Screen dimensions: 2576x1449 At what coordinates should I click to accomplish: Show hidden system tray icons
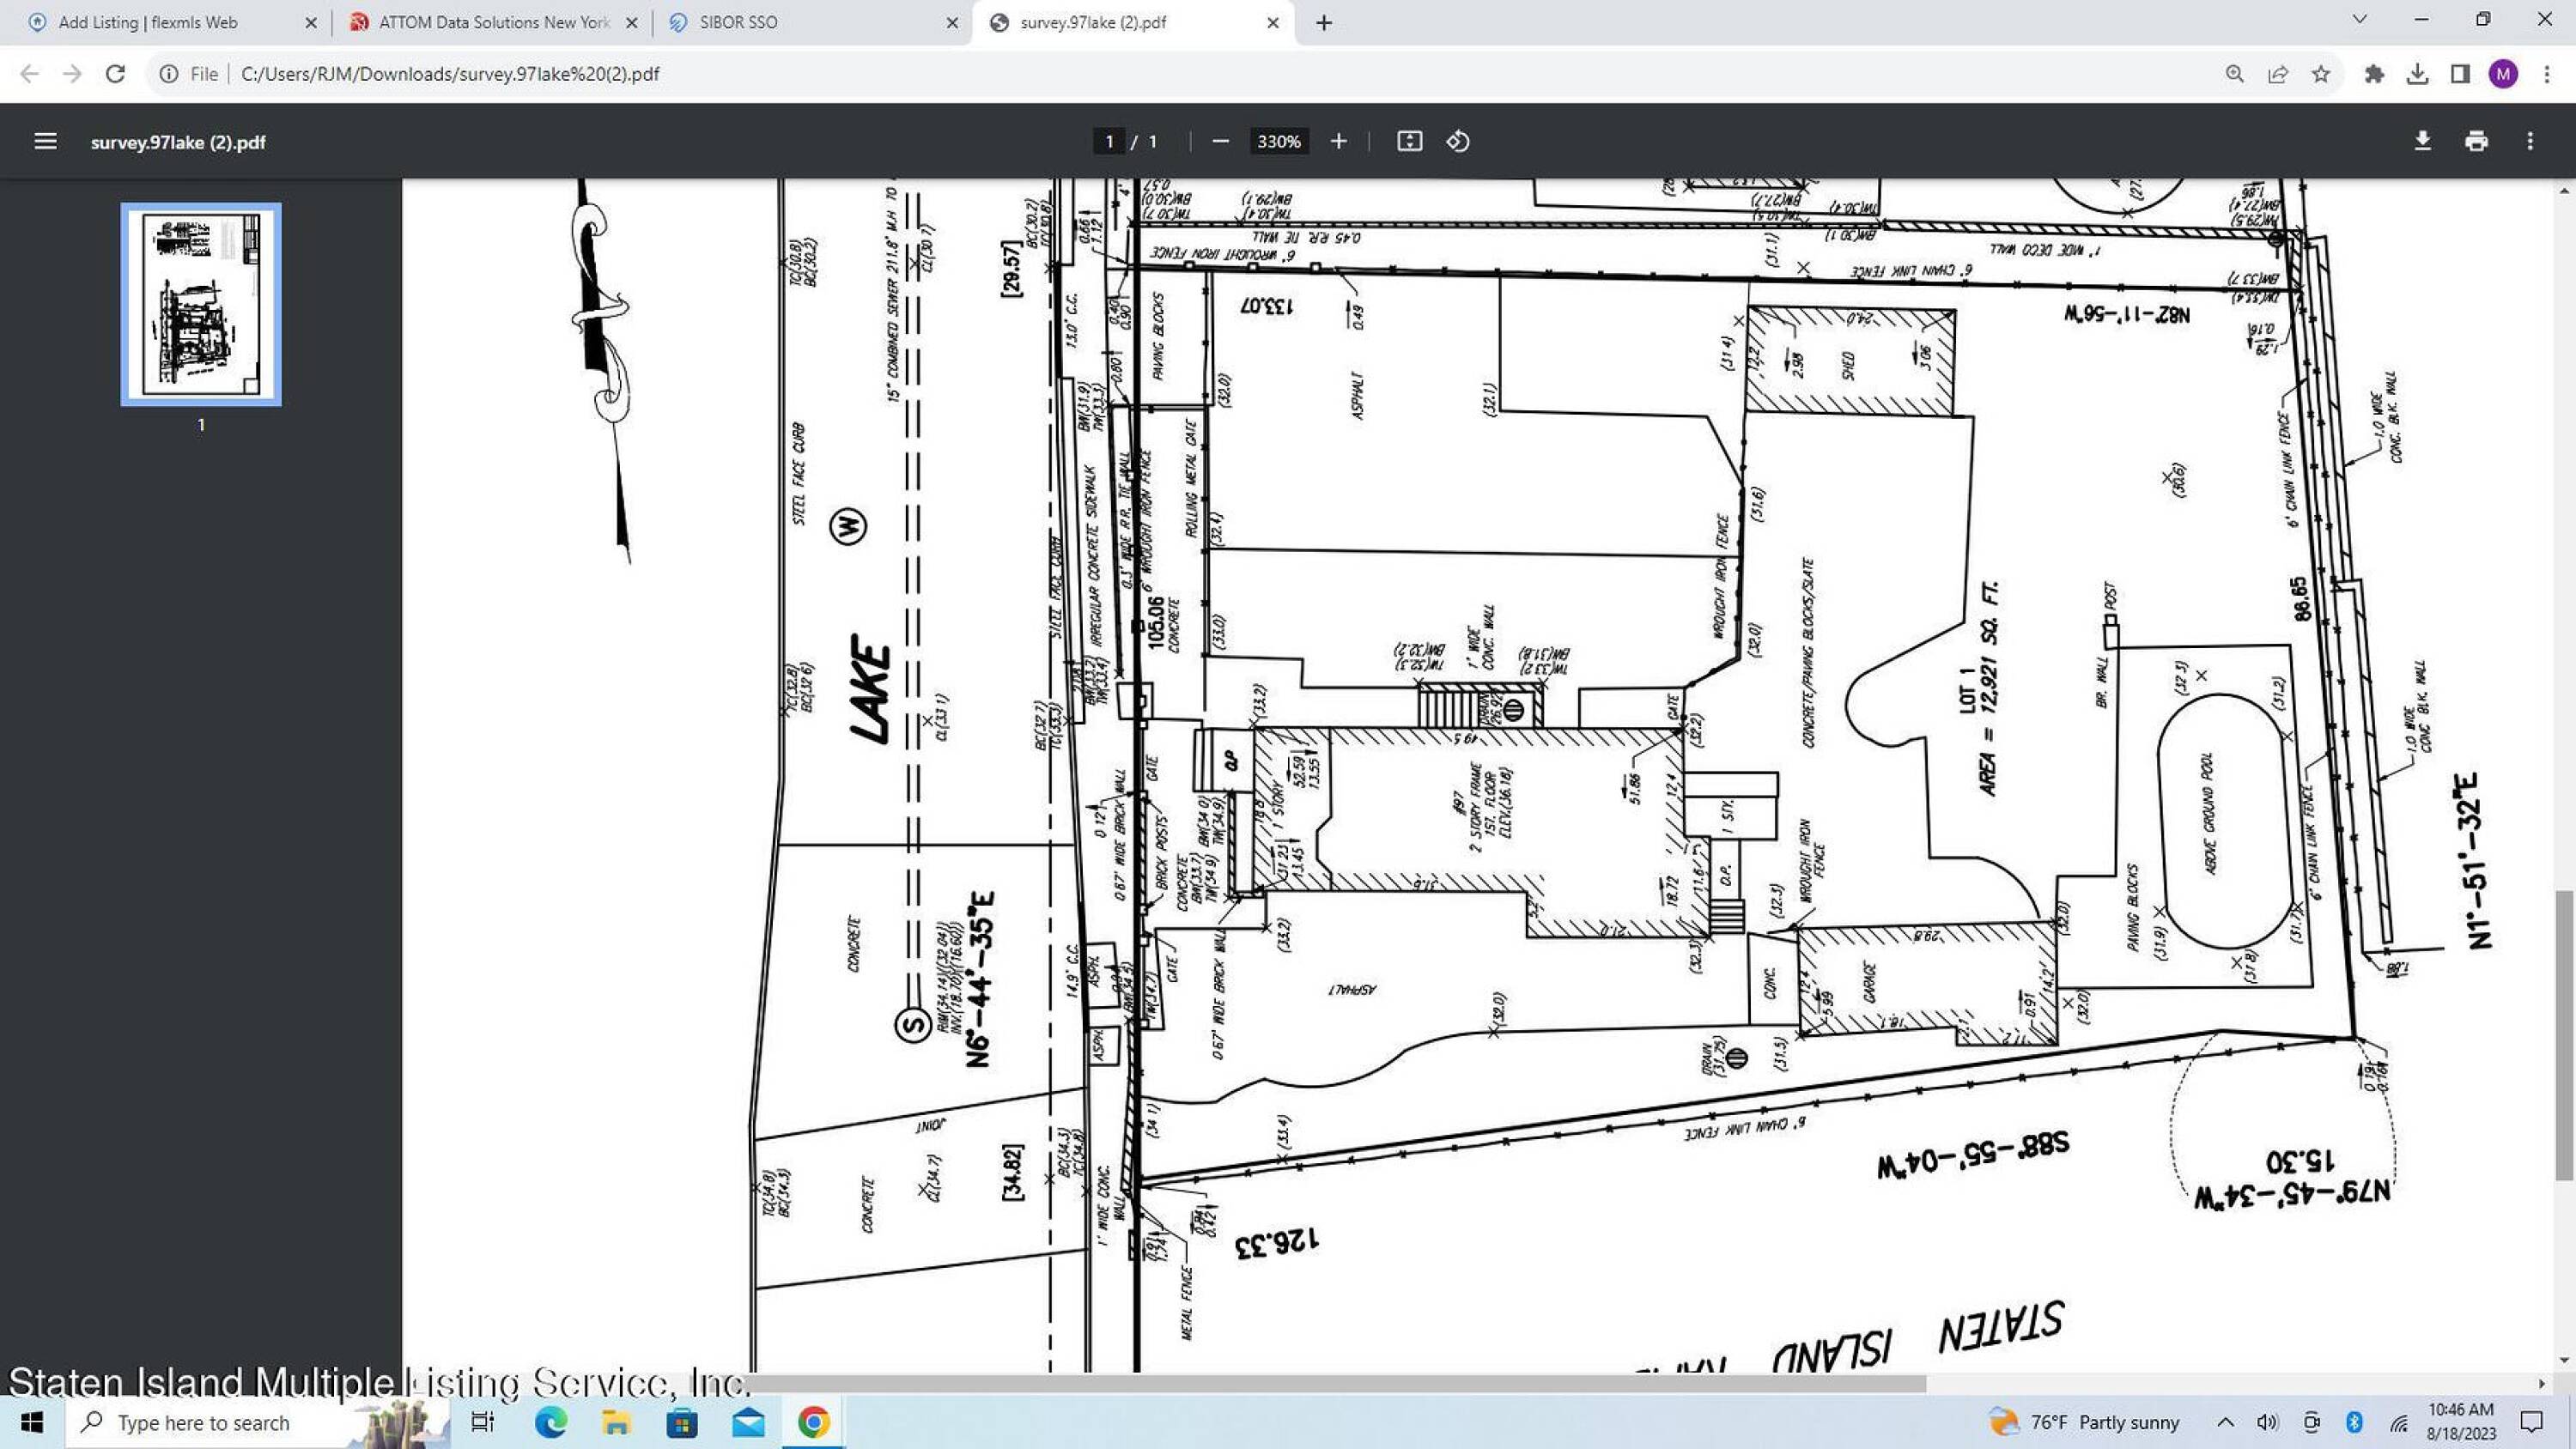pyautogui.click(x=2225, y=1422)
